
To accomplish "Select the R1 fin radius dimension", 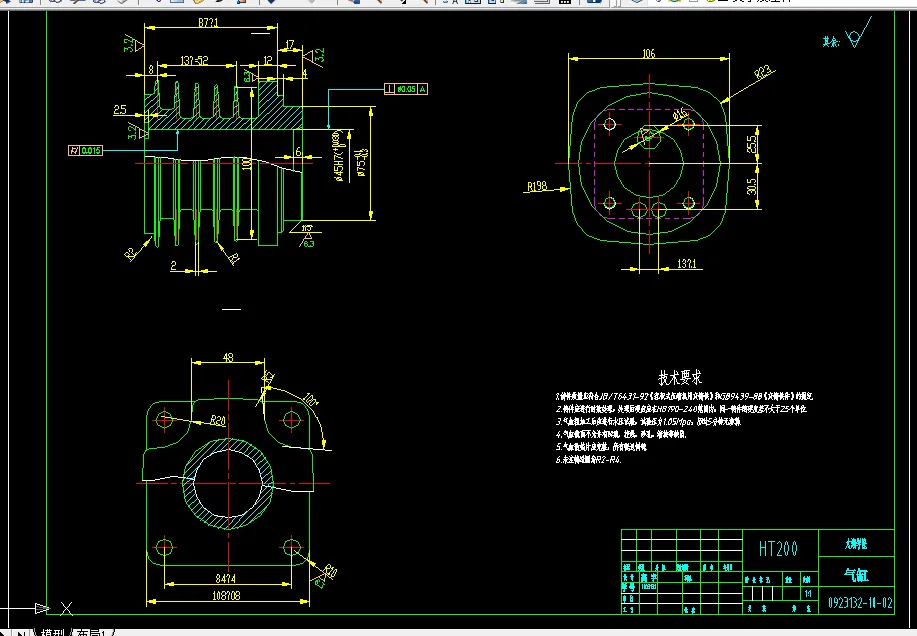I will point(233,258).
